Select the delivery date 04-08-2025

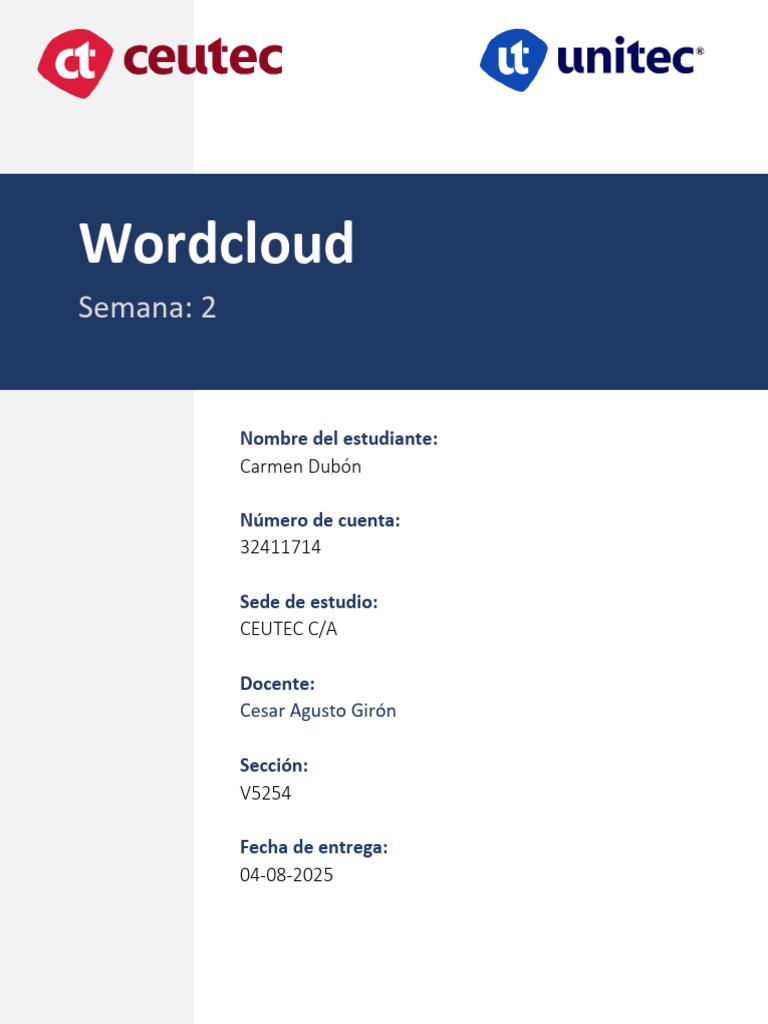point(286,875)
